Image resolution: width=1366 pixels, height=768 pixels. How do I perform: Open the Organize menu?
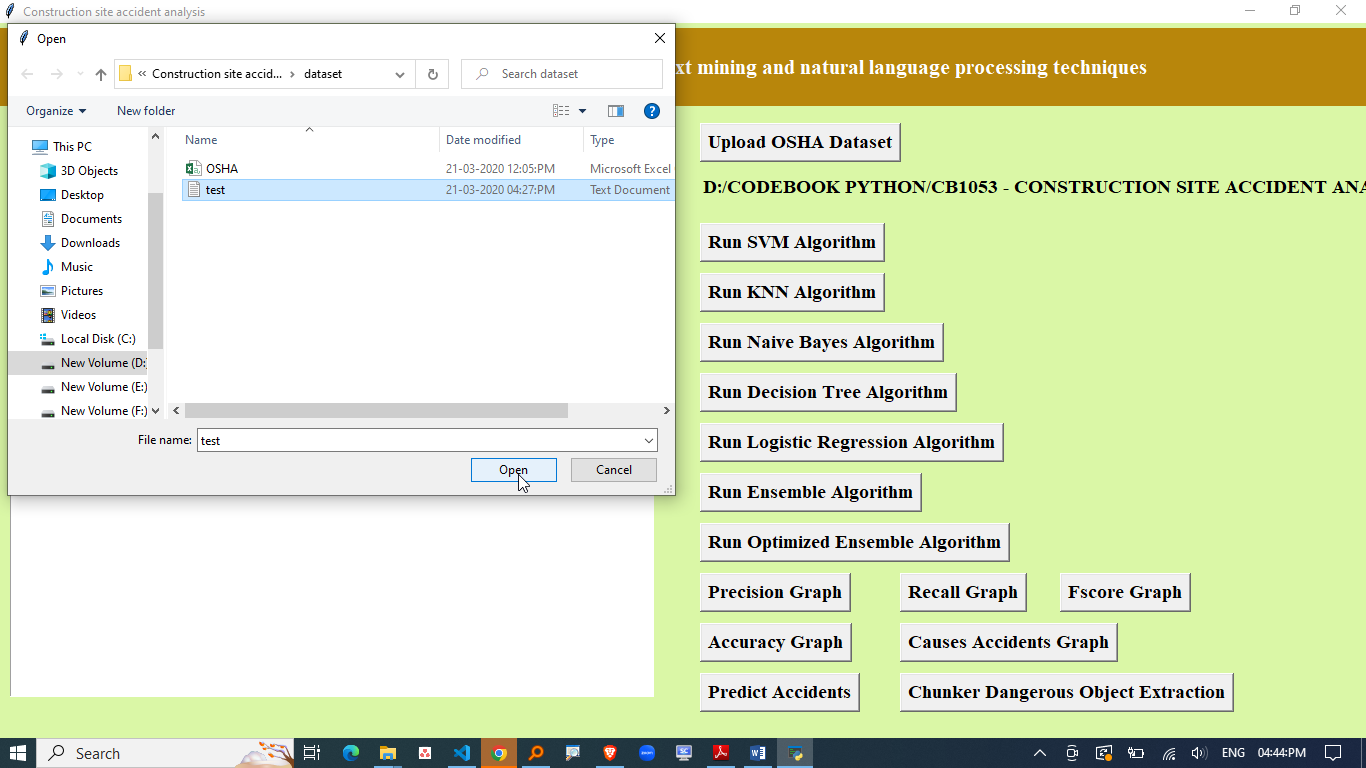point(56,111)
